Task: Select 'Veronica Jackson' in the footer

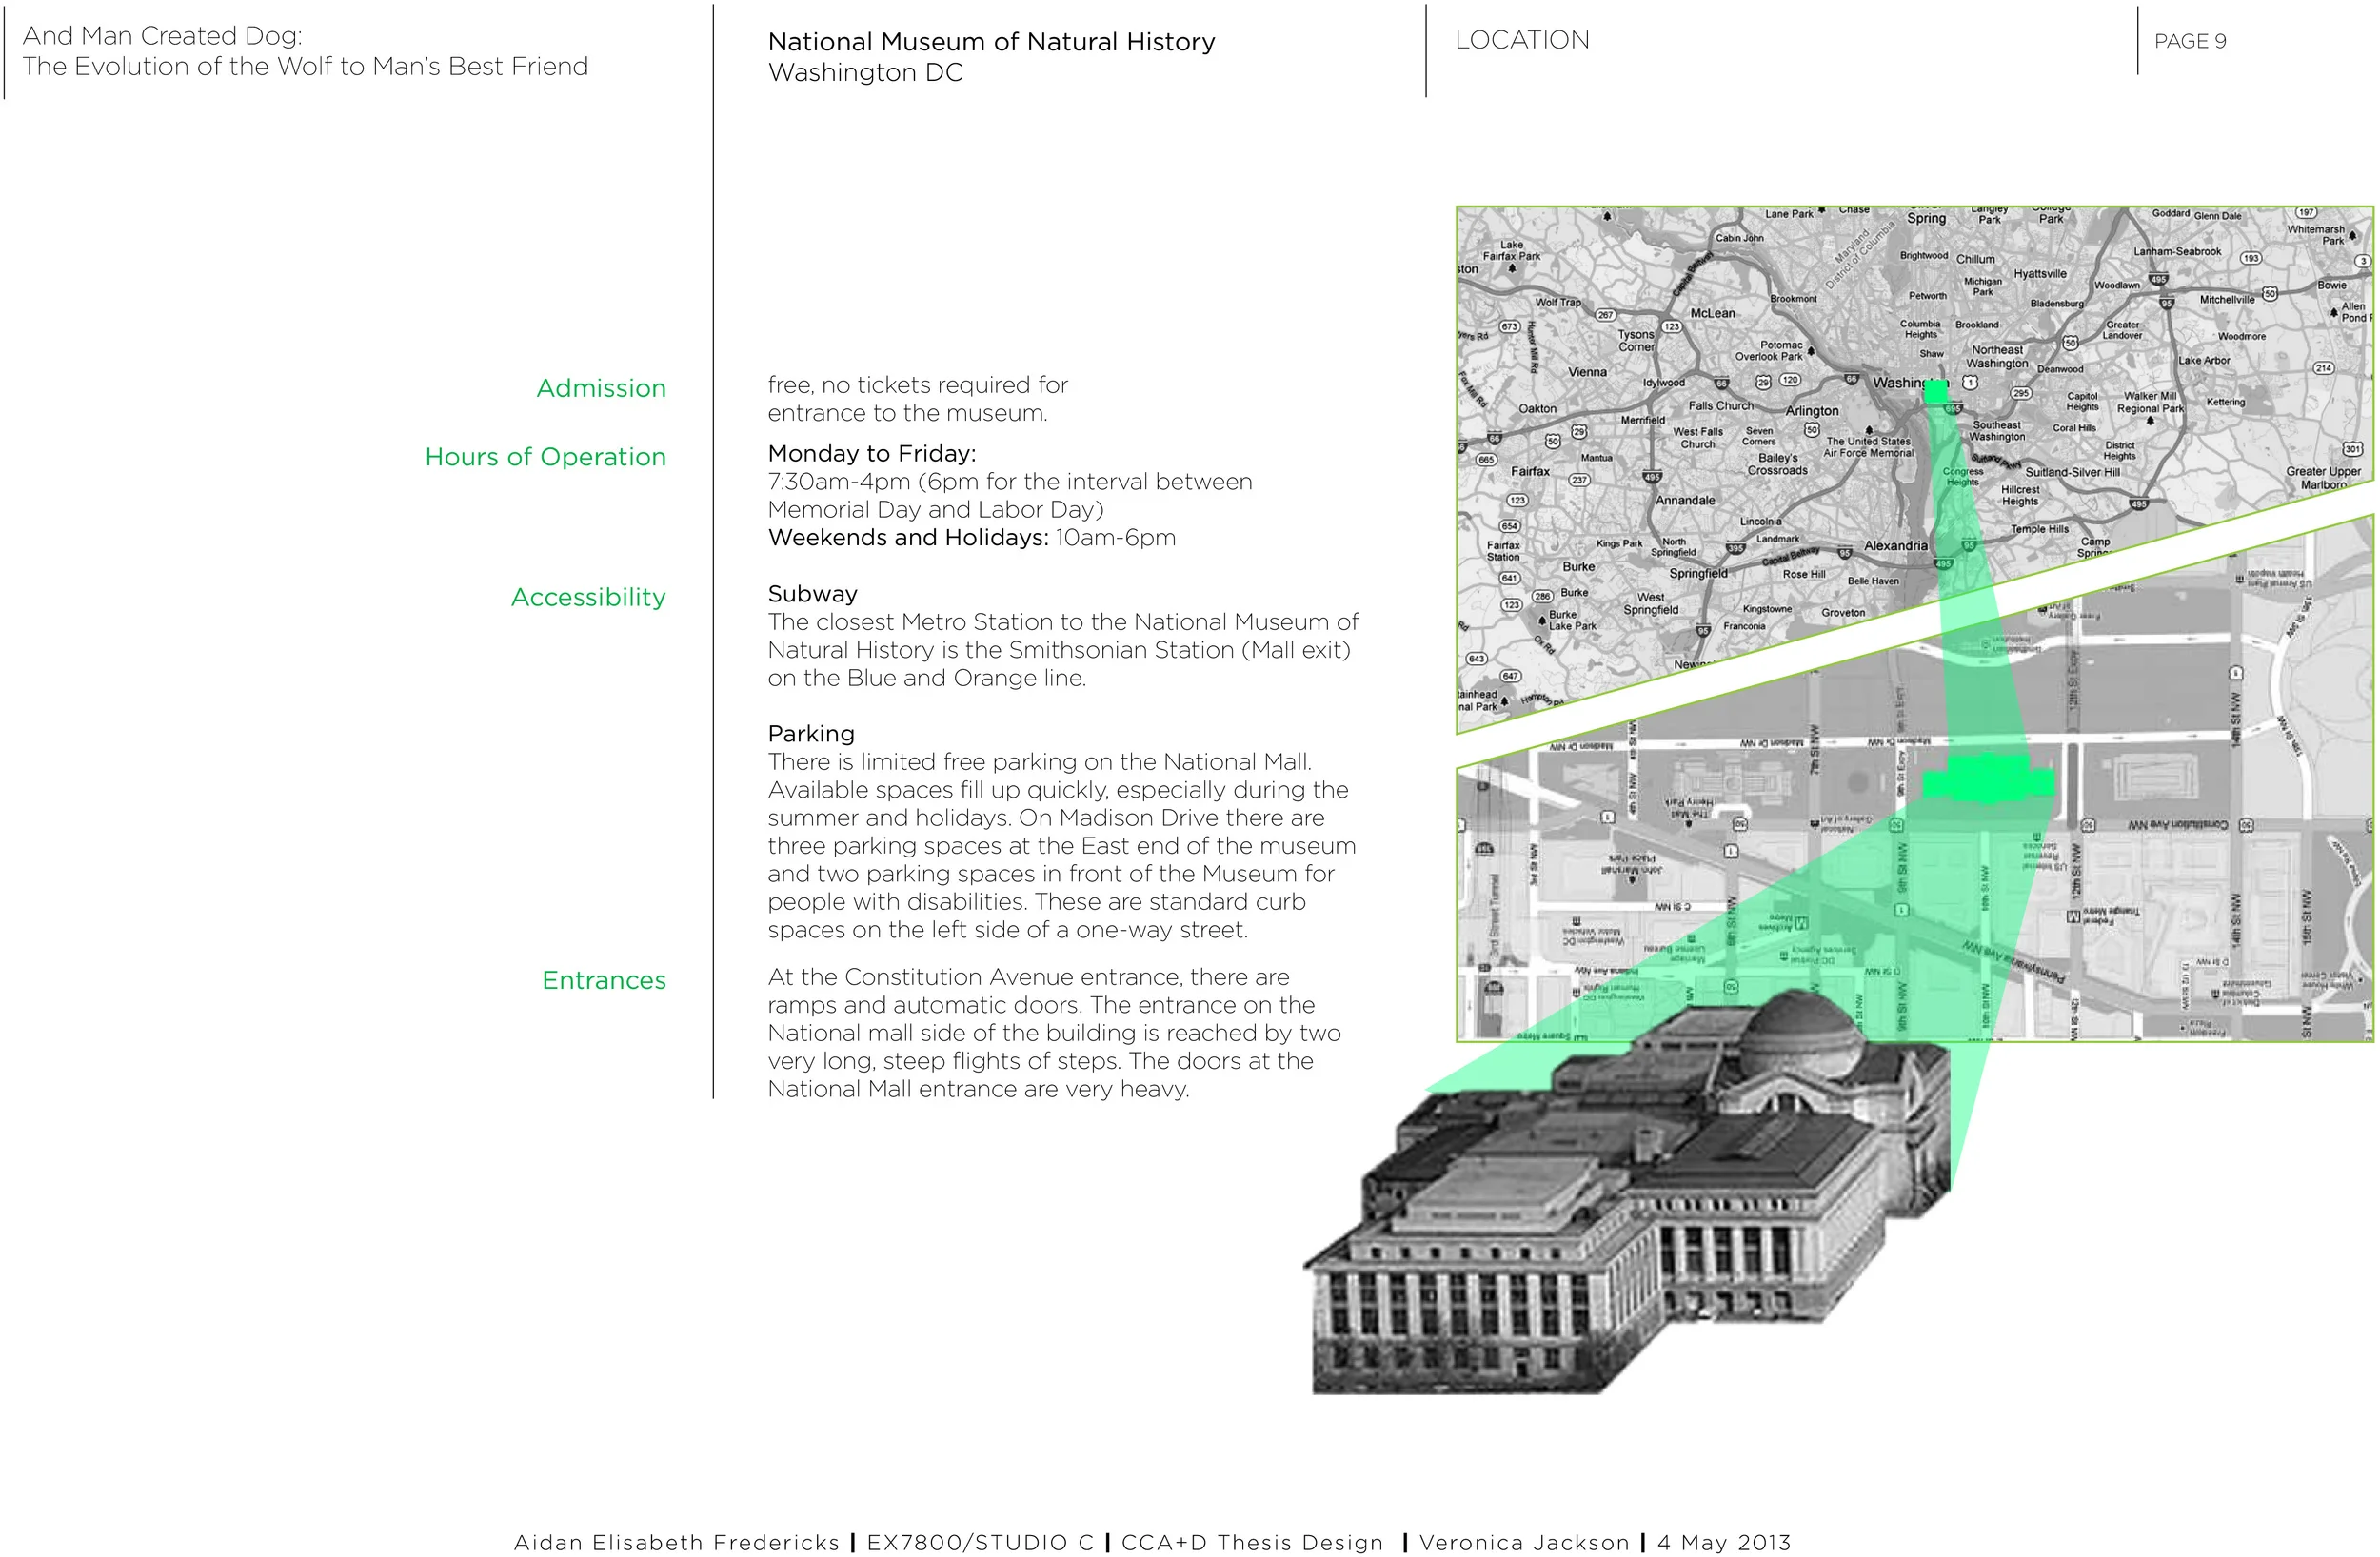Action: point(1525,1543)
